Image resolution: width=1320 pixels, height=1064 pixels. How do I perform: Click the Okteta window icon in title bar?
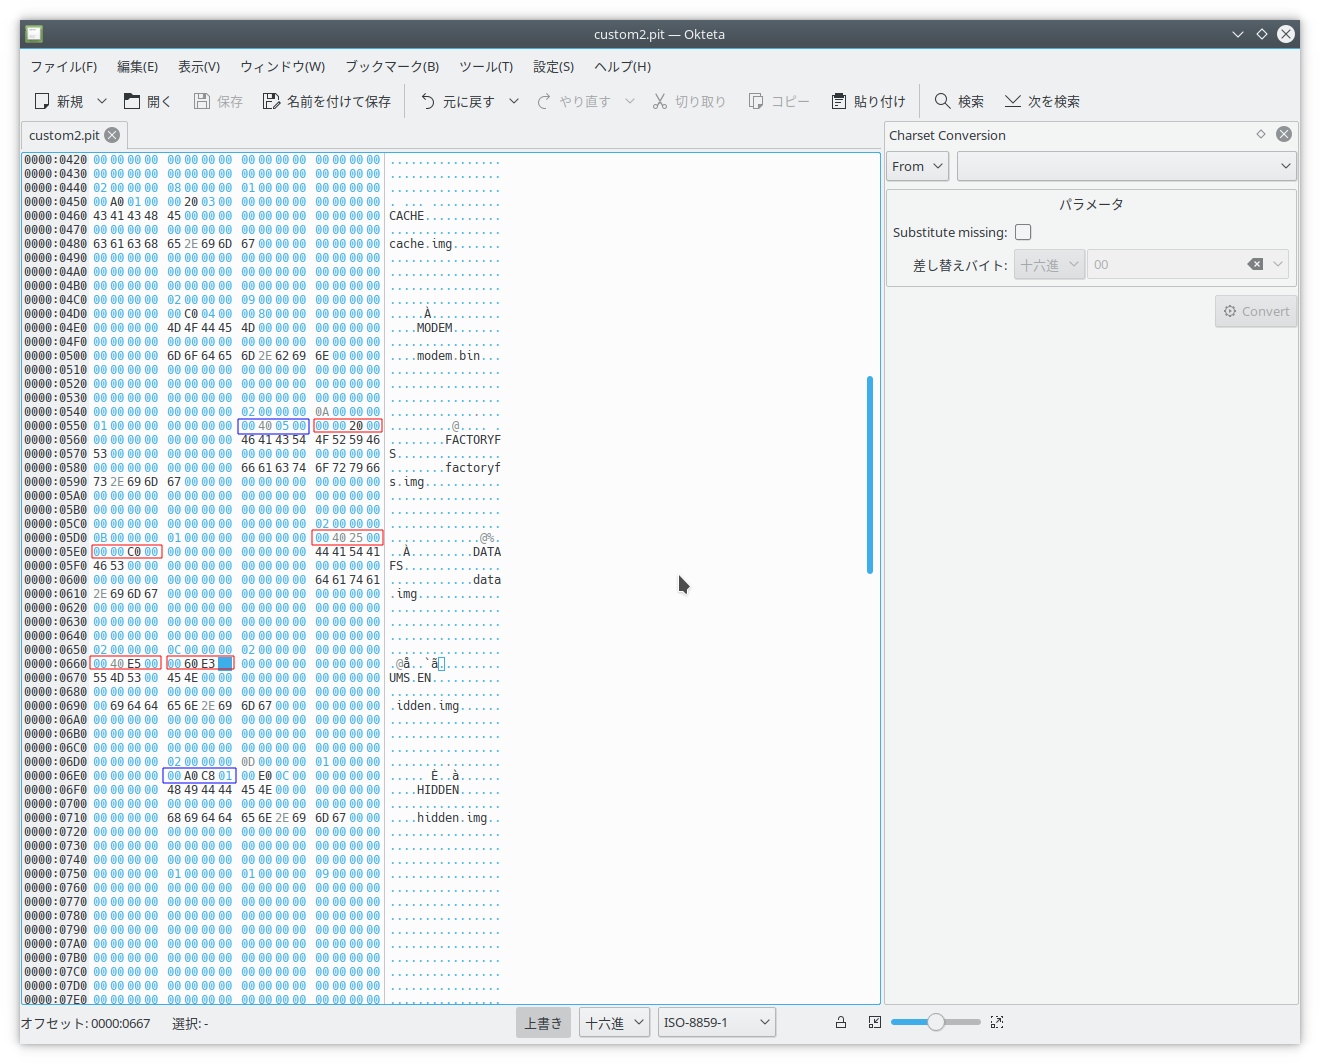point(34,34)
